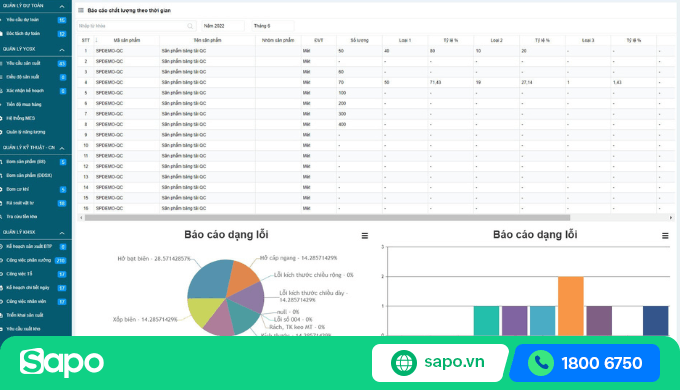Open 'Kế hoạch chi tiết ngày' menu item
The image size is (680, 390).
[x=28, y=287]
